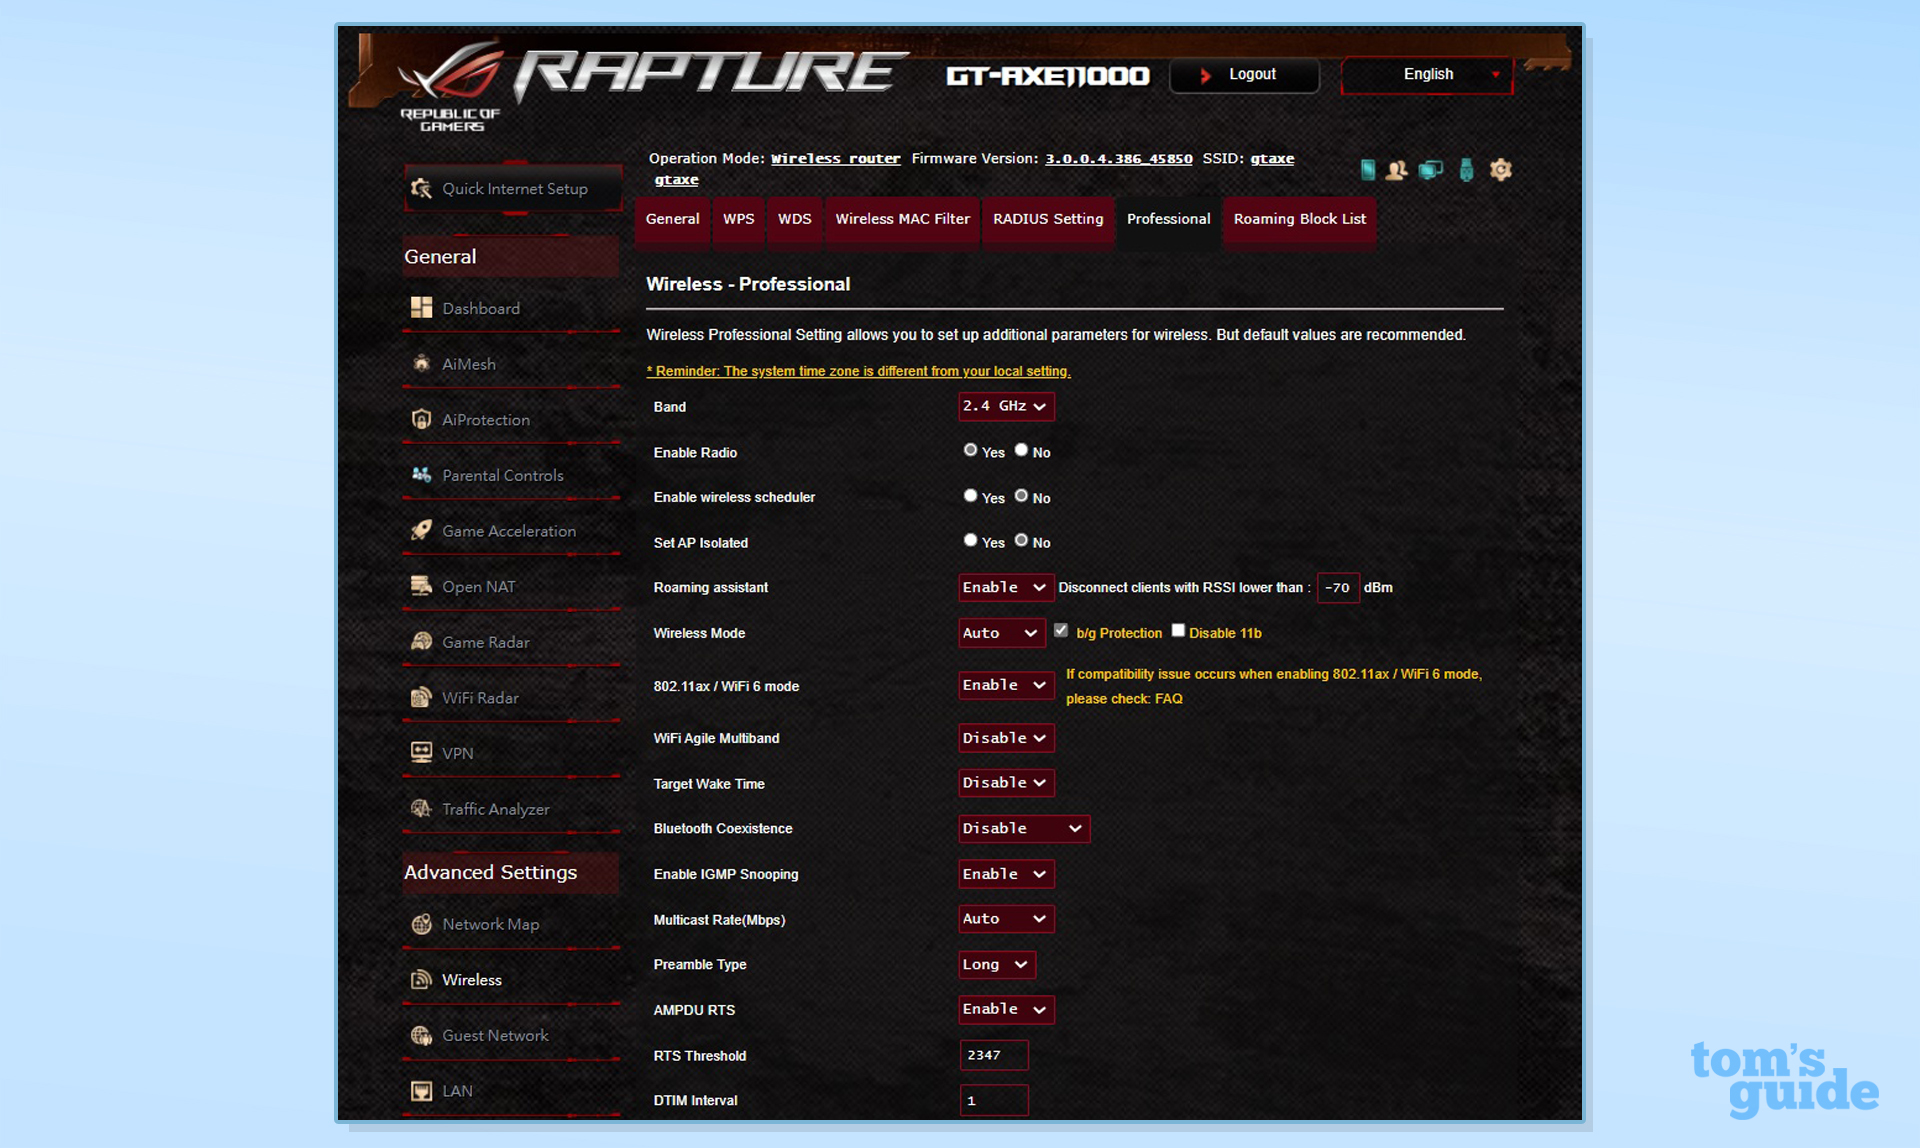Image resolution: width=1920 pixels, height=1148 pixels.
Task: Open the Target Wake Time dropdown
Action: tap(1006, 783)
